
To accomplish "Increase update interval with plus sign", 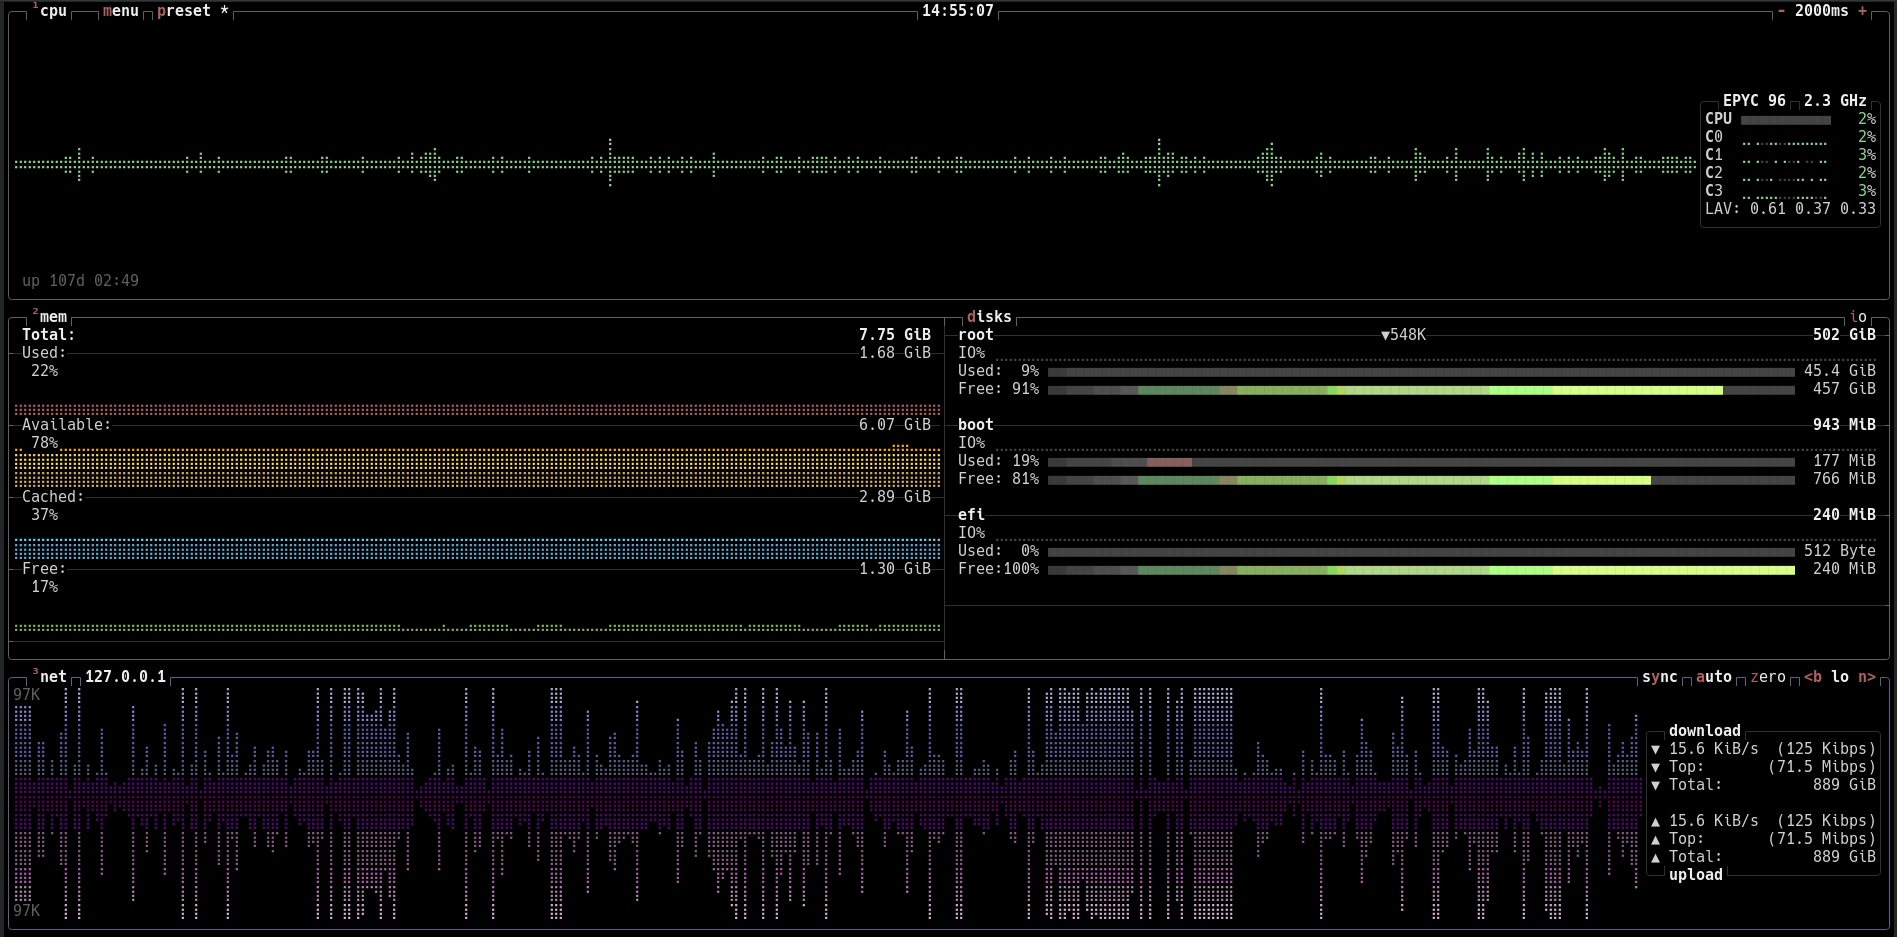I will point(1862,11).
